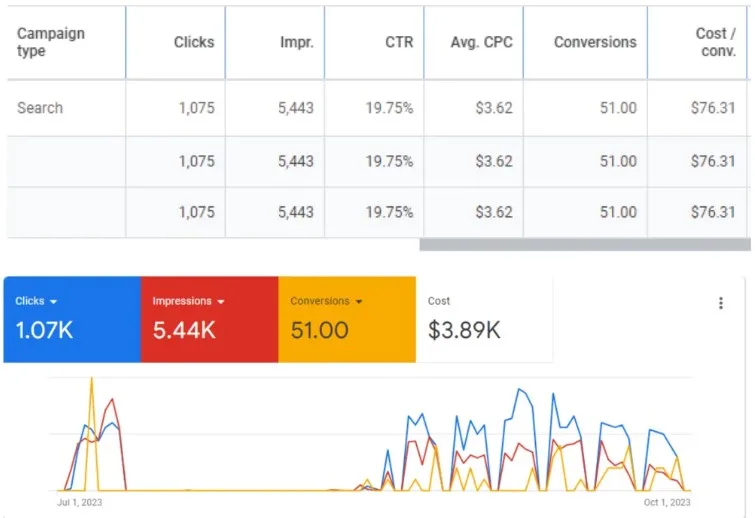Click the highest blue clicks peak in chart

pyautogui.click(x=518, y=390)
